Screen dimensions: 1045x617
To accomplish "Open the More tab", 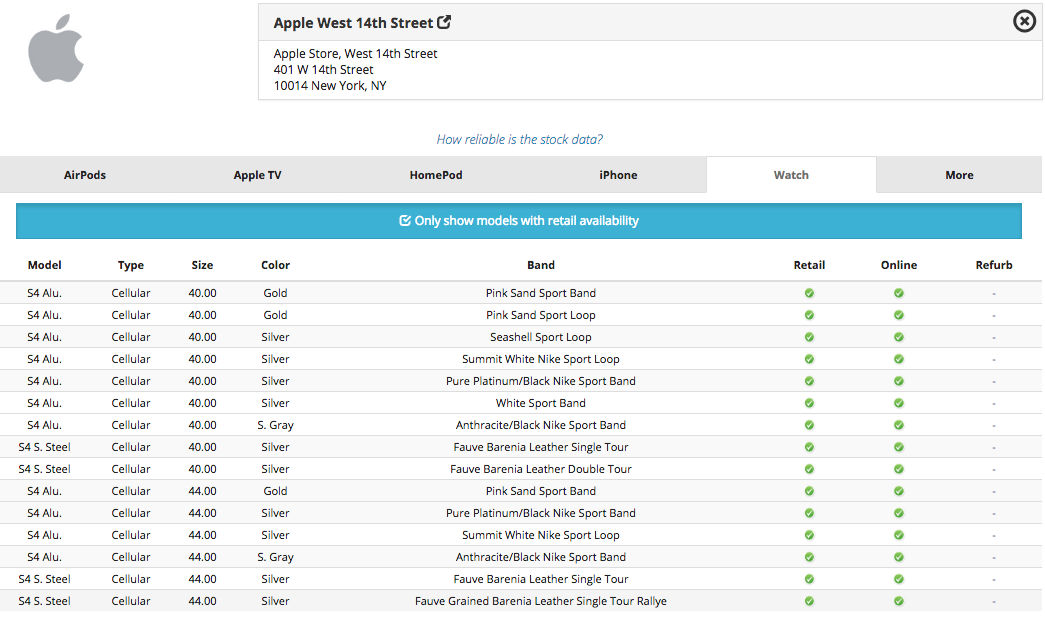I will coord(959,175).
